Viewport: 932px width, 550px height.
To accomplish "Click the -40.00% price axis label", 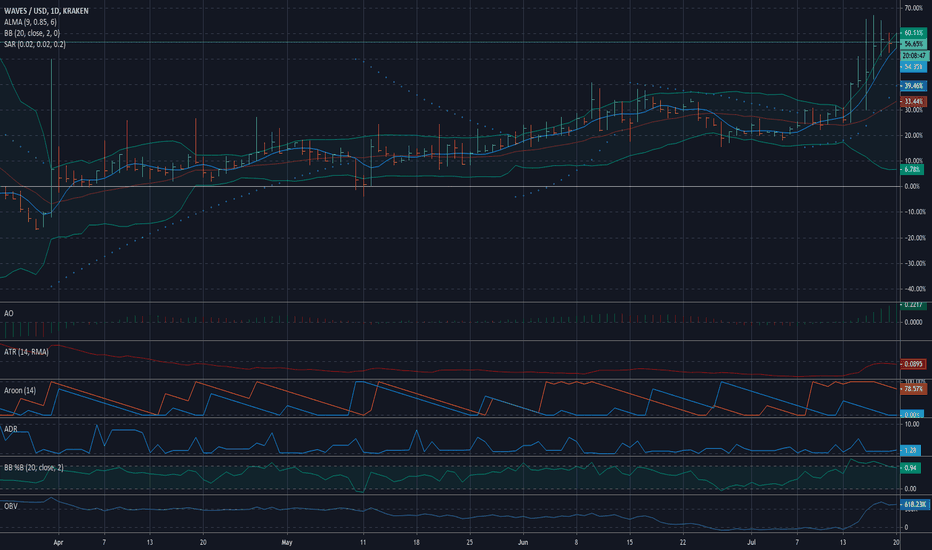I will point(915,289).
